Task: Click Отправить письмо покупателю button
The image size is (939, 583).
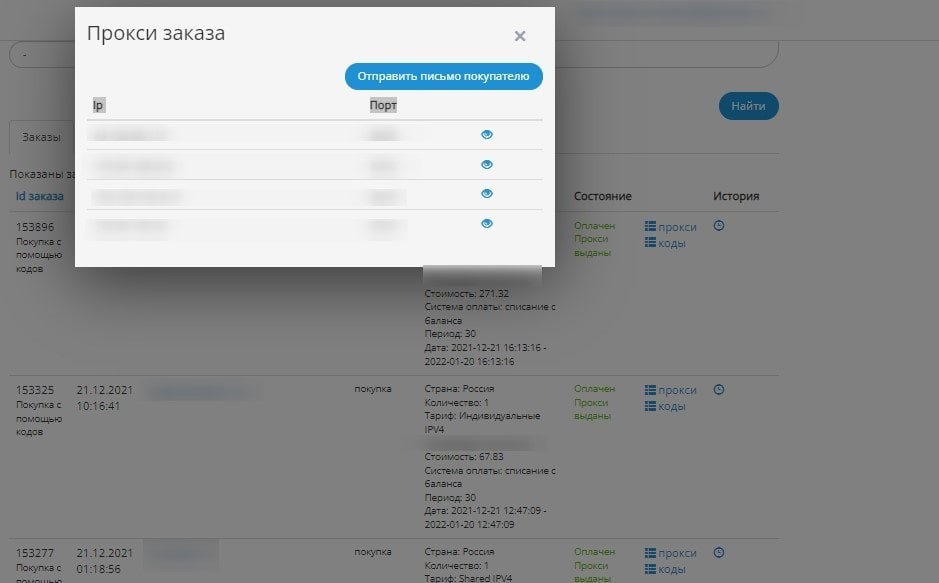Action: click(x=444, y=77)
